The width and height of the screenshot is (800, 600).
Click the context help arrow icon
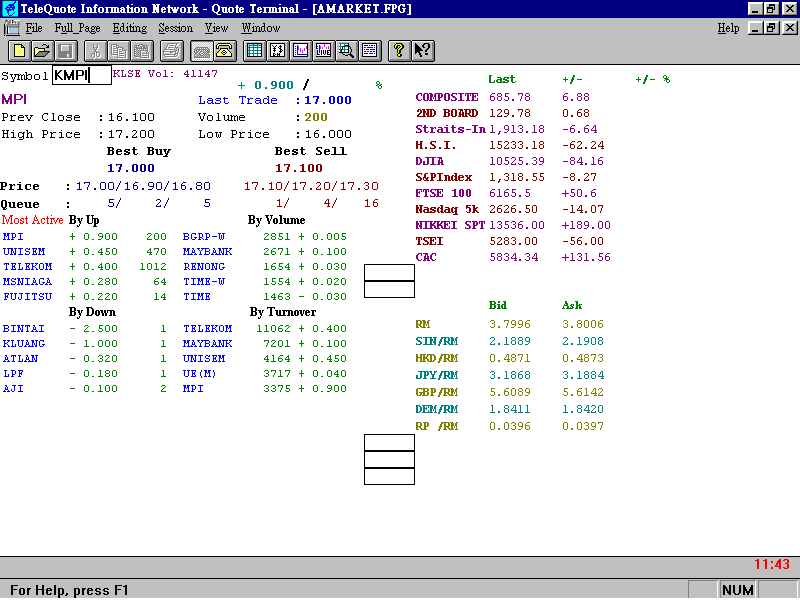pyautogui.click(x=422, y=51)
